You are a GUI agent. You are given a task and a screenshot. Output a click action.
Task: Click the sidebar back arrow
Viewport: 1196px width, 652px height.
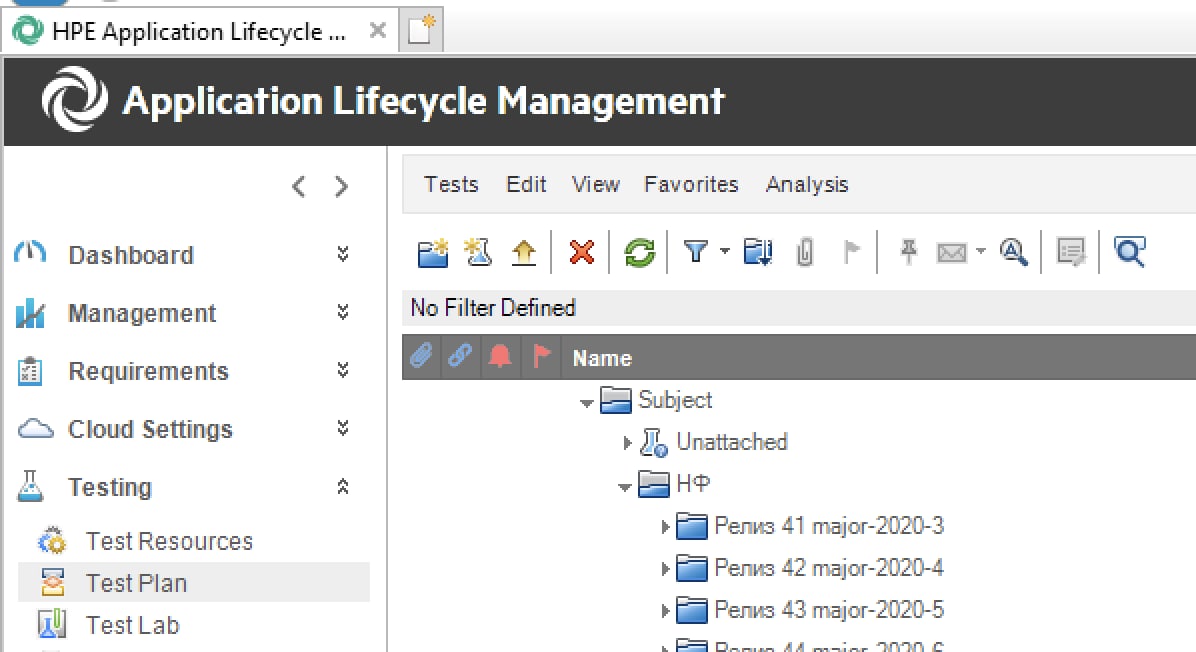click(x=299, y=186)
